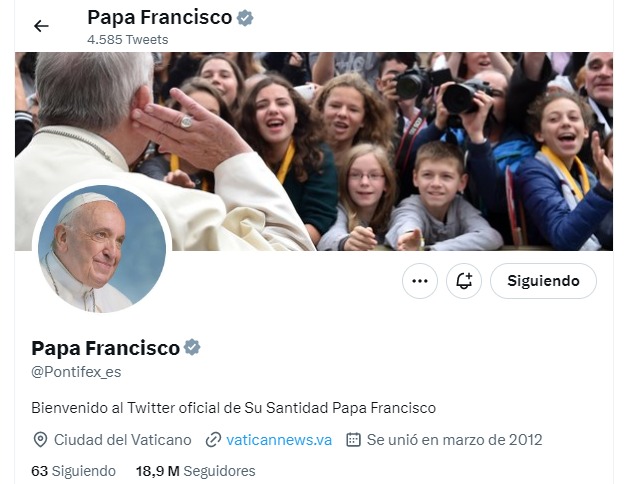
Task: Open the circular profile picture
Action: click(x=102, y=249)
